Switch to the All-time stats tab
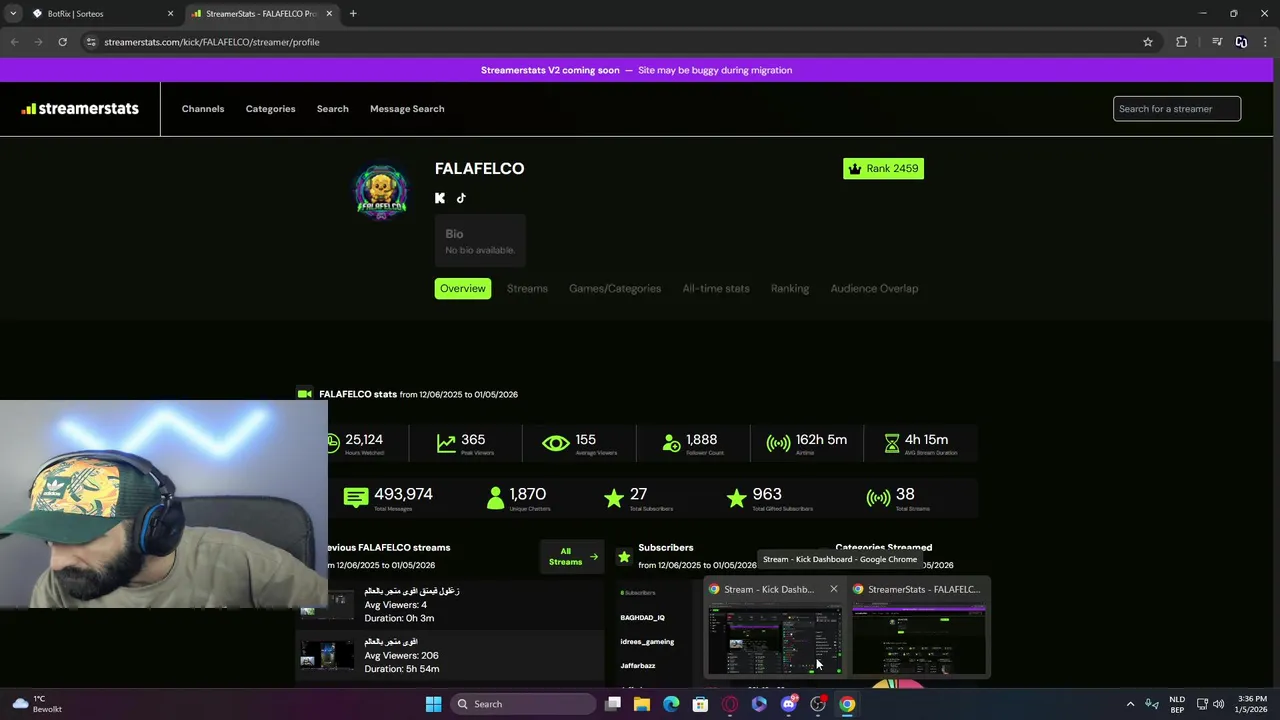The width and height of the screenshot is (1280, 720). click(x=716, y=288)
